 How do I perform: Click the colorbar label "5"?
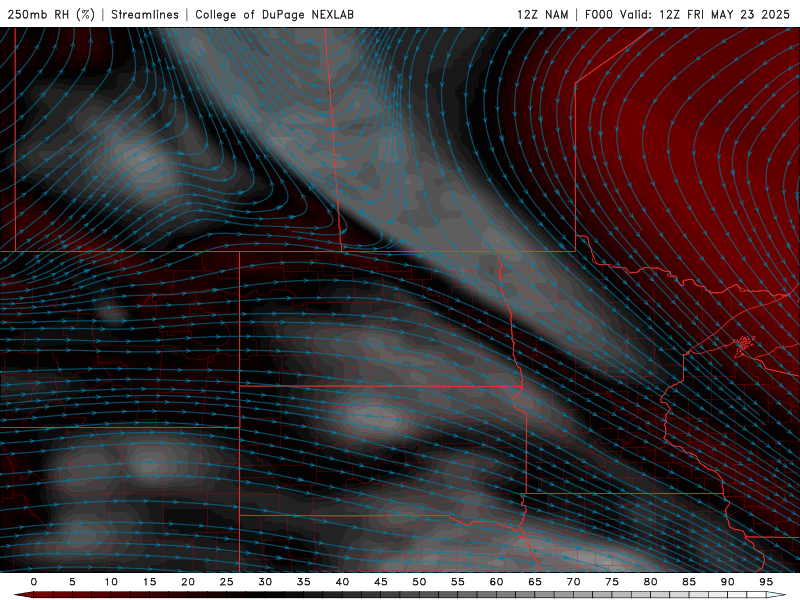pos(72,582)
